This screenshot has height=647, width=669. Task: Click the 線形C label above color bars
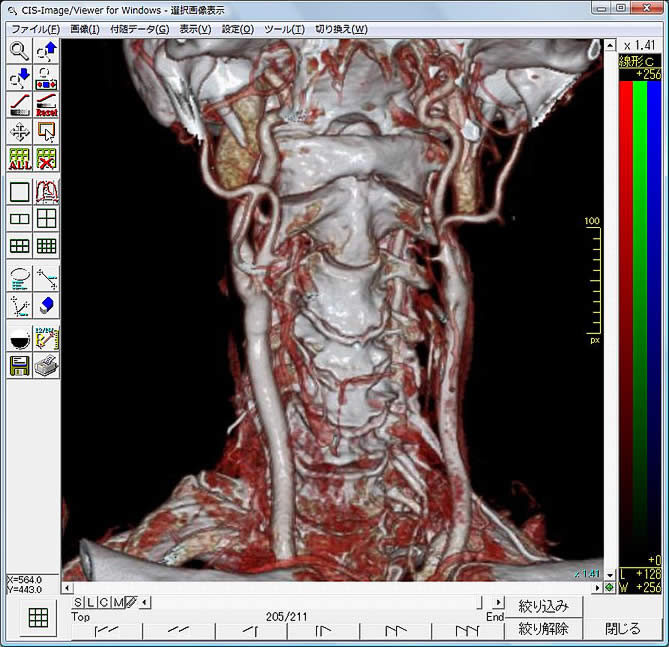point(639,61)
